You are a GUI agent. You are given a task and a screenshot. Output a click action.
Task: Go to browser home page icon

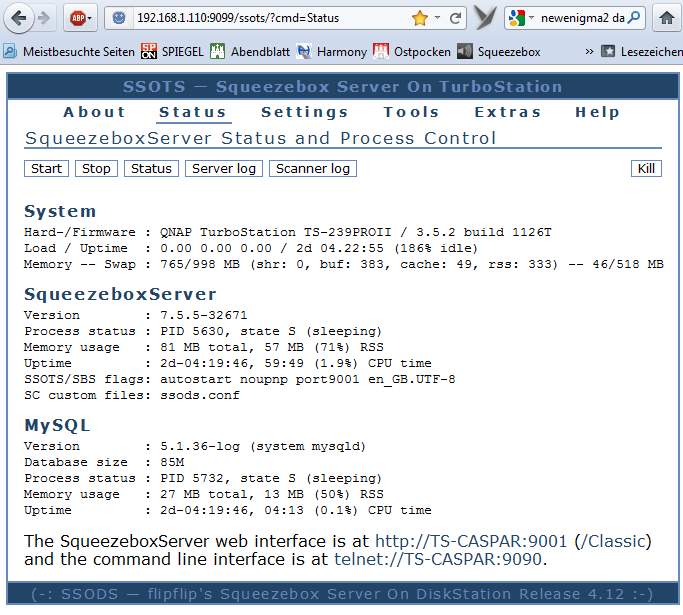pyautogui.click(x=667, y=18)
